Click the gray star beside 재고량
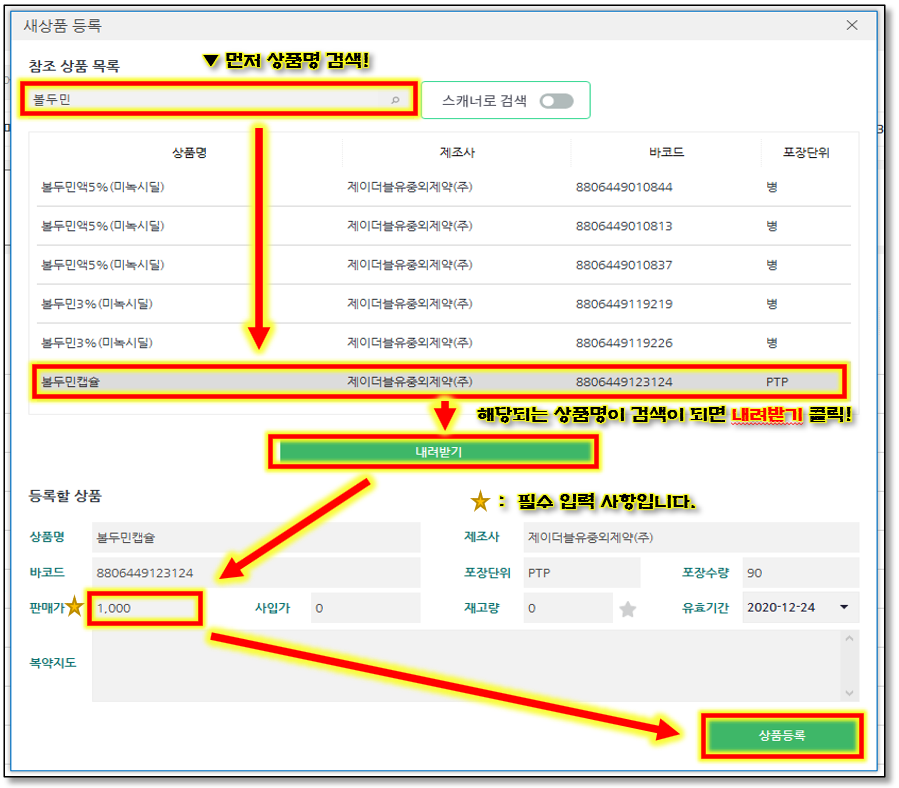The width and height of the screenshot is (899, 788). (627, 608)
